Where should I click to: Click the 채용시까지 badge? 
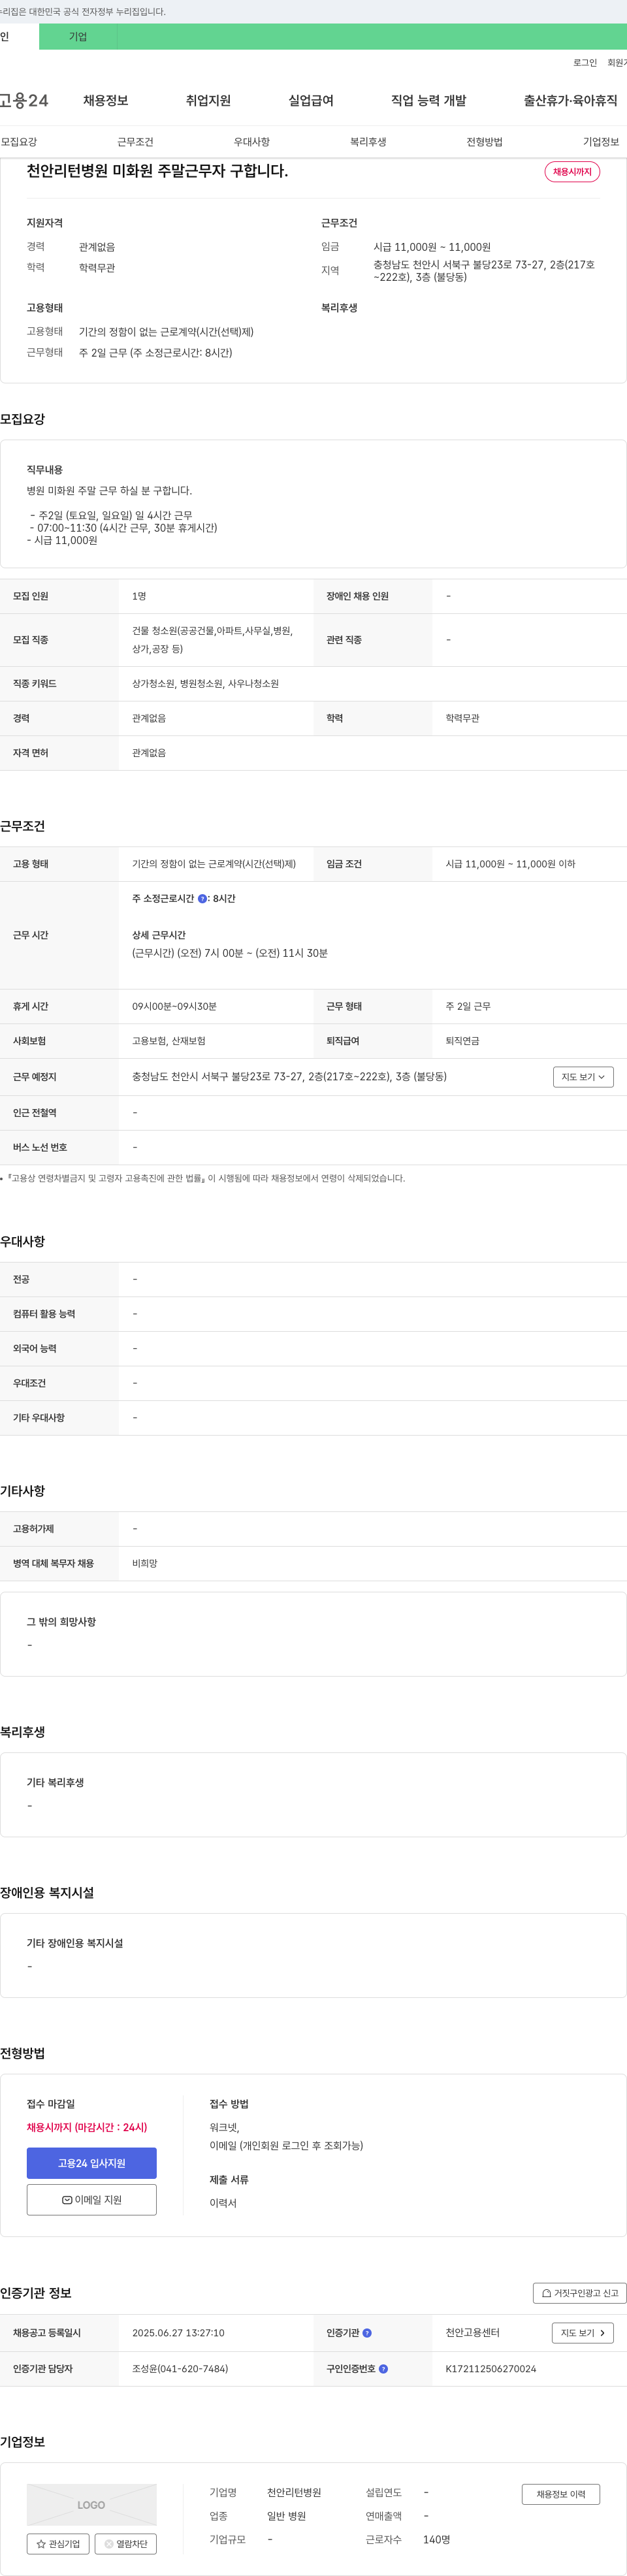click(x=572, y=172)
